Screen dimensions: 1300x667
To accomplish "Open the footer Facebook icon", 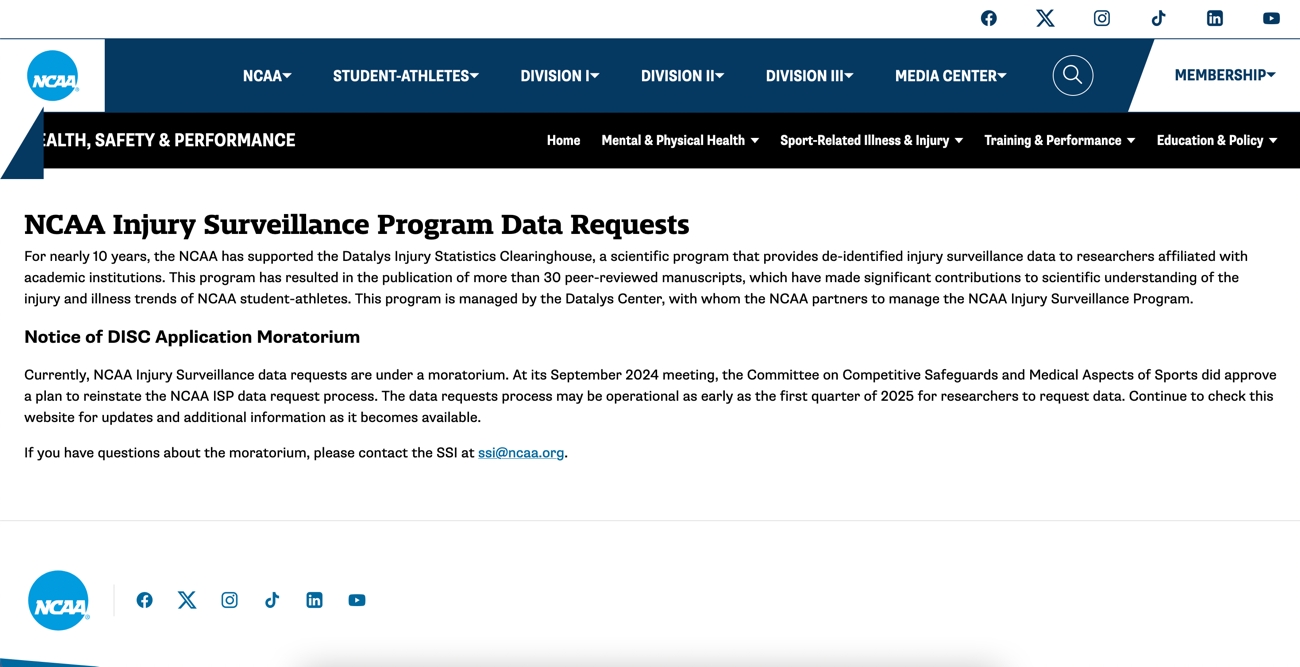I will [145, 600].
